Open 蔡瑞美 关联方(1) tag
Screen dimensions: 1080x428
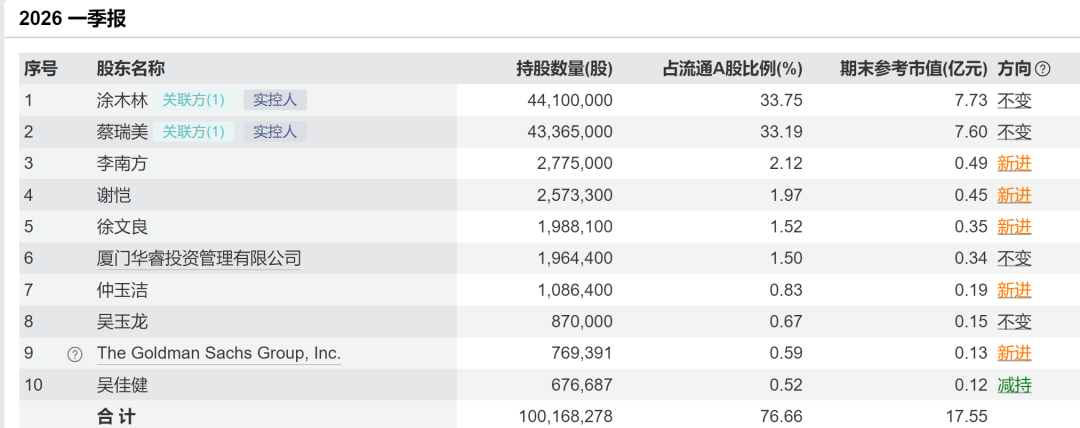[194, 132]
